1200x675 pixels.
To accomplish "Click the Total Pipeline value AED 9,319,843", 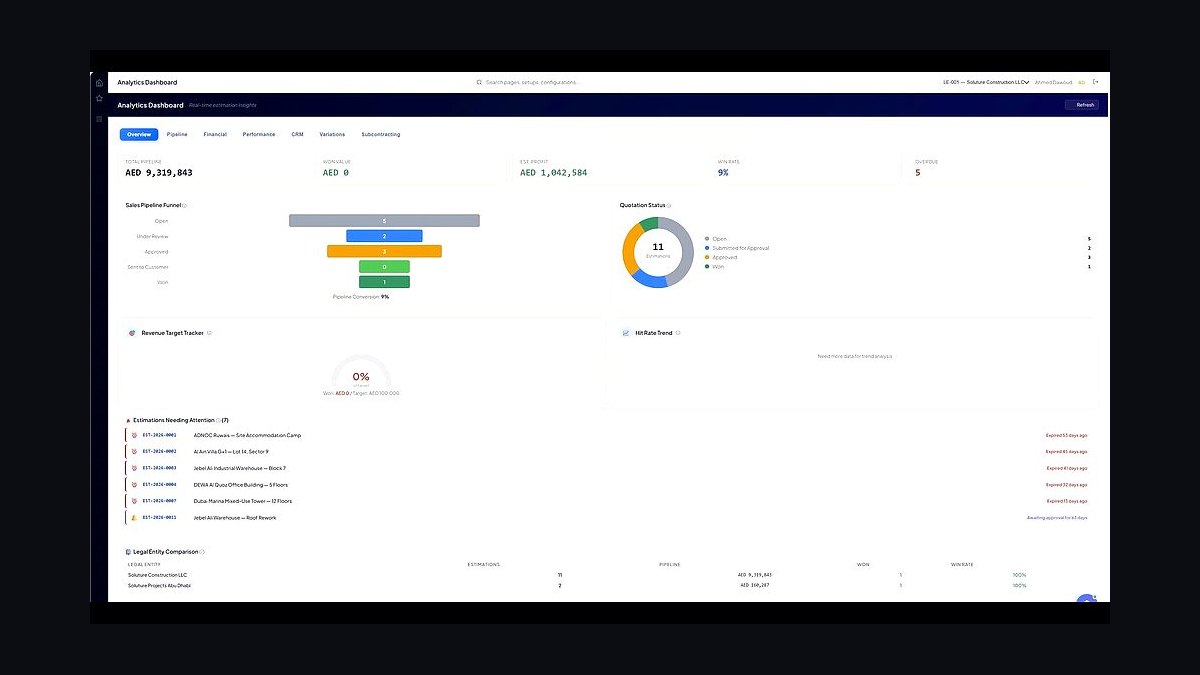I will [159, 173].
